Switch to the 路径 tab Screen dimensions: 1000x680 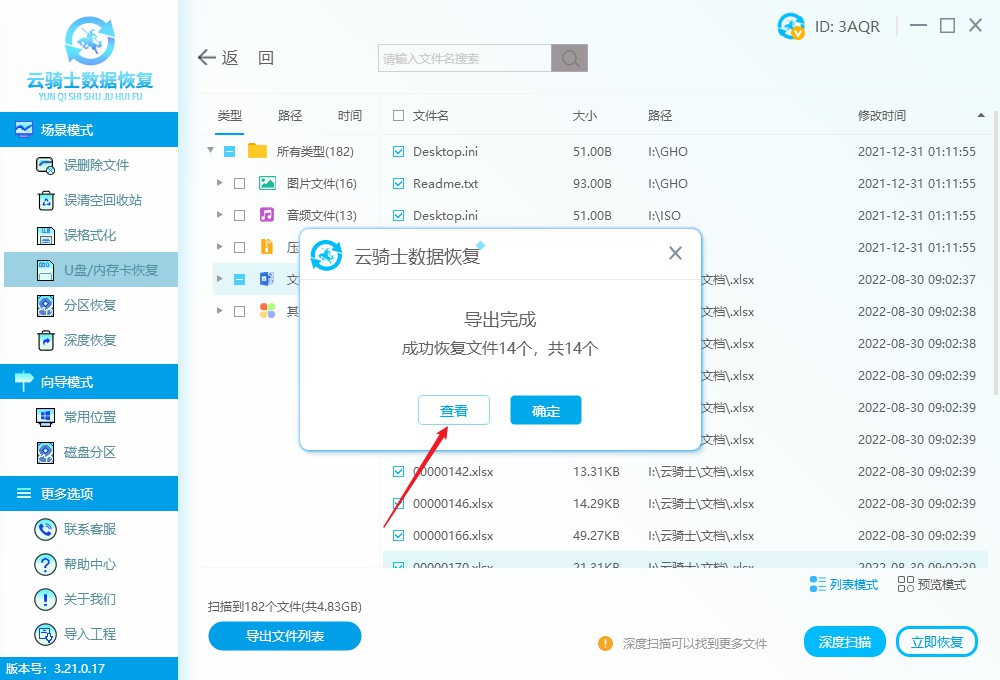click(x=290, y=115)
